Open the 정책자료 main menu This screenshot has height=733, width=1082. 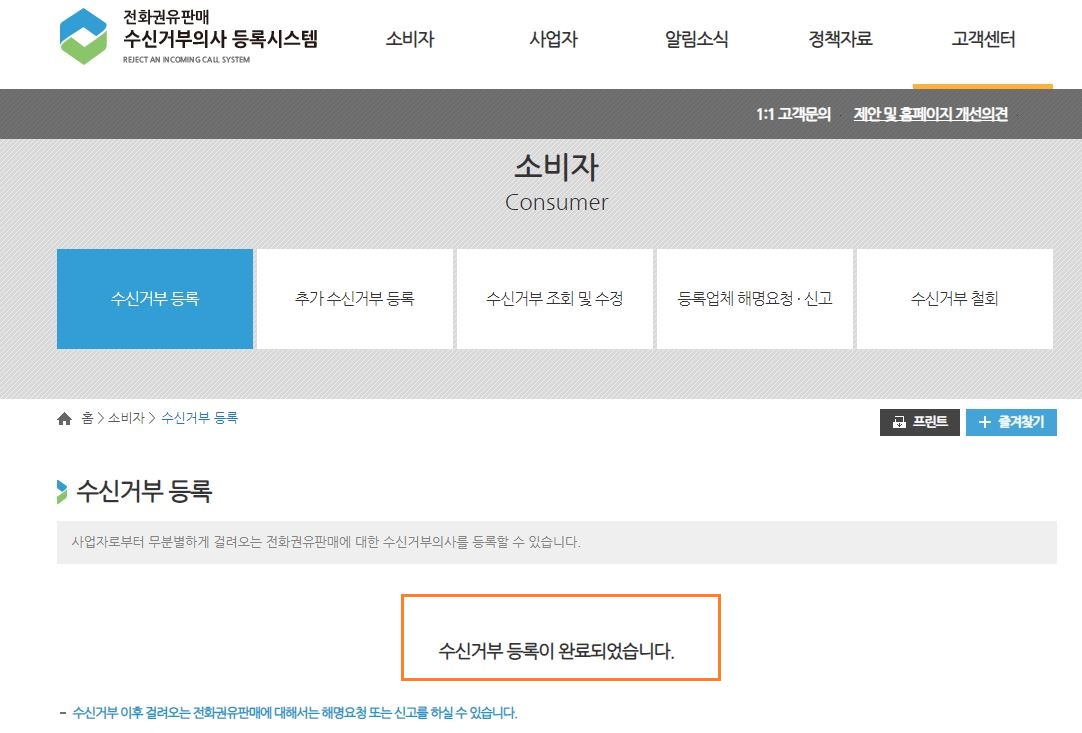coord(840,39)
